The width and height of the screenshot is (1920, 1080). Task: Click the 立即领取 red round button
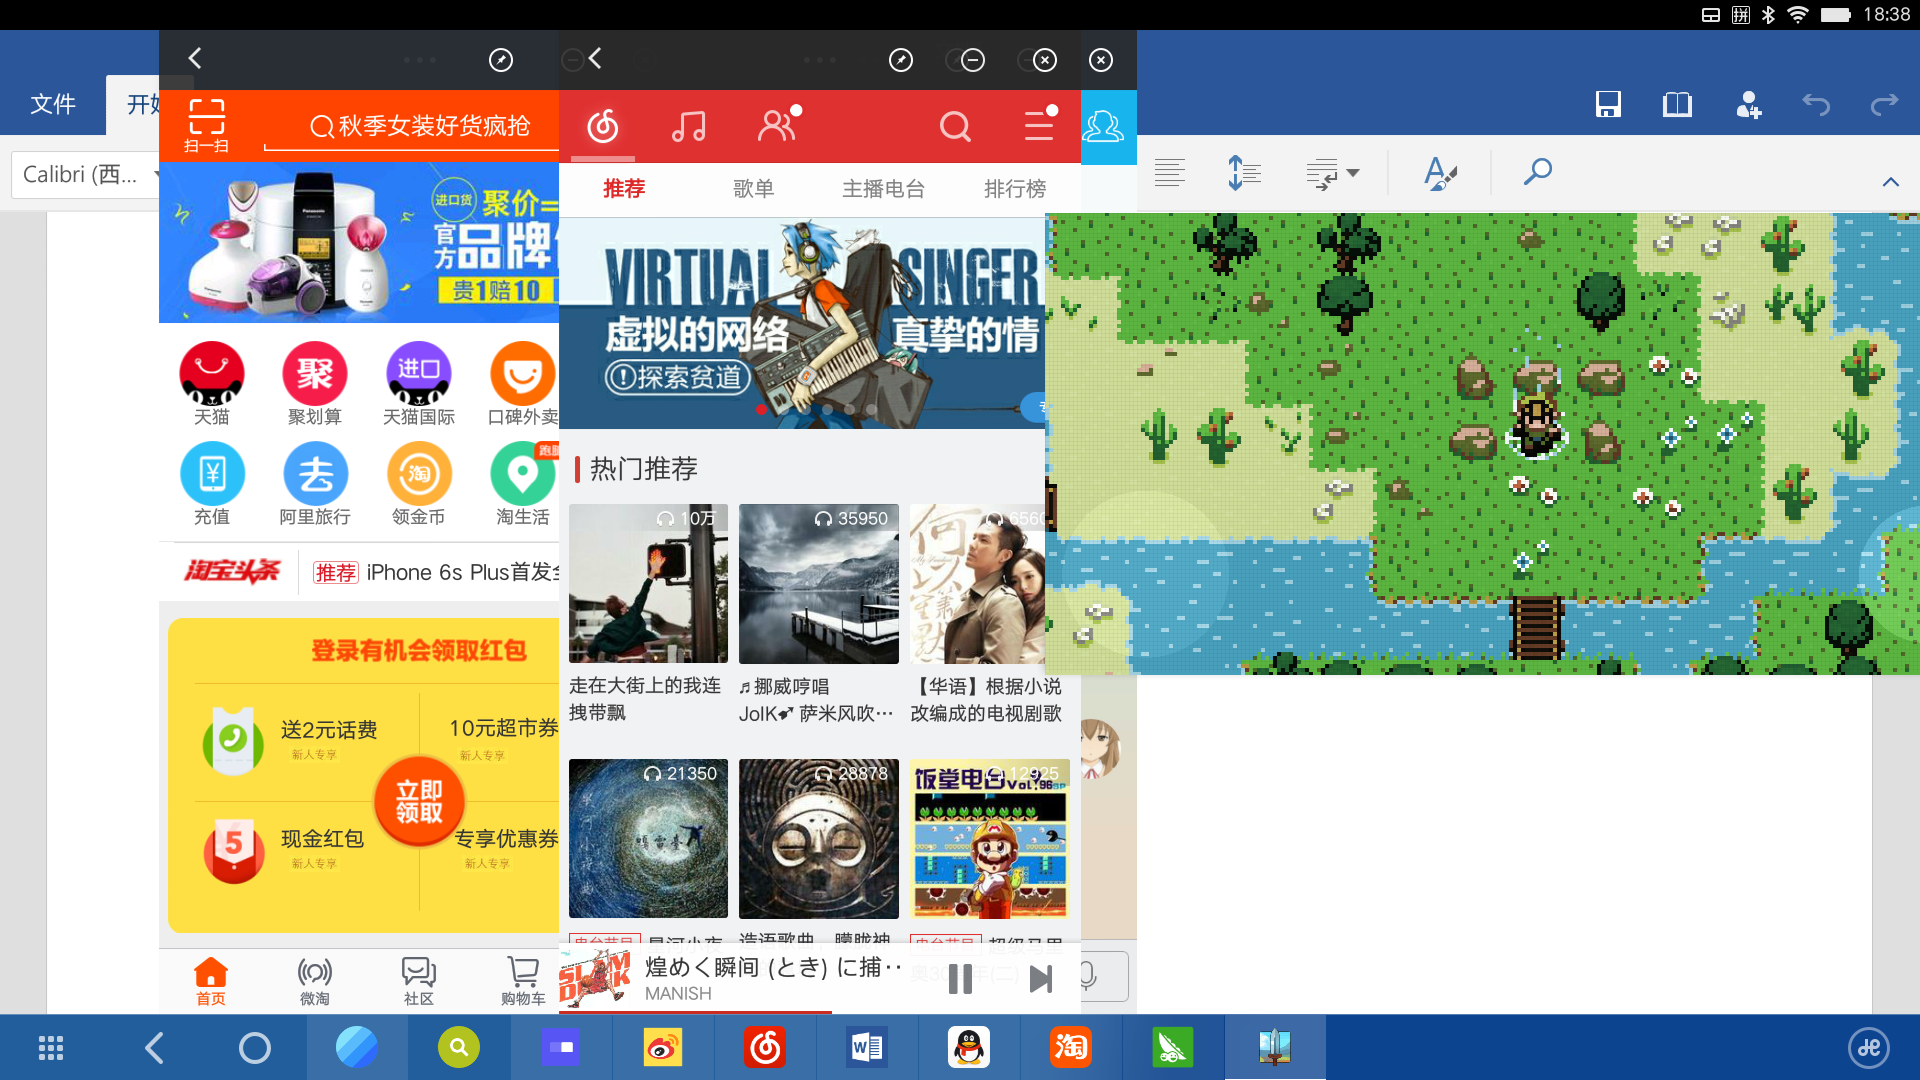coord(419,802)
